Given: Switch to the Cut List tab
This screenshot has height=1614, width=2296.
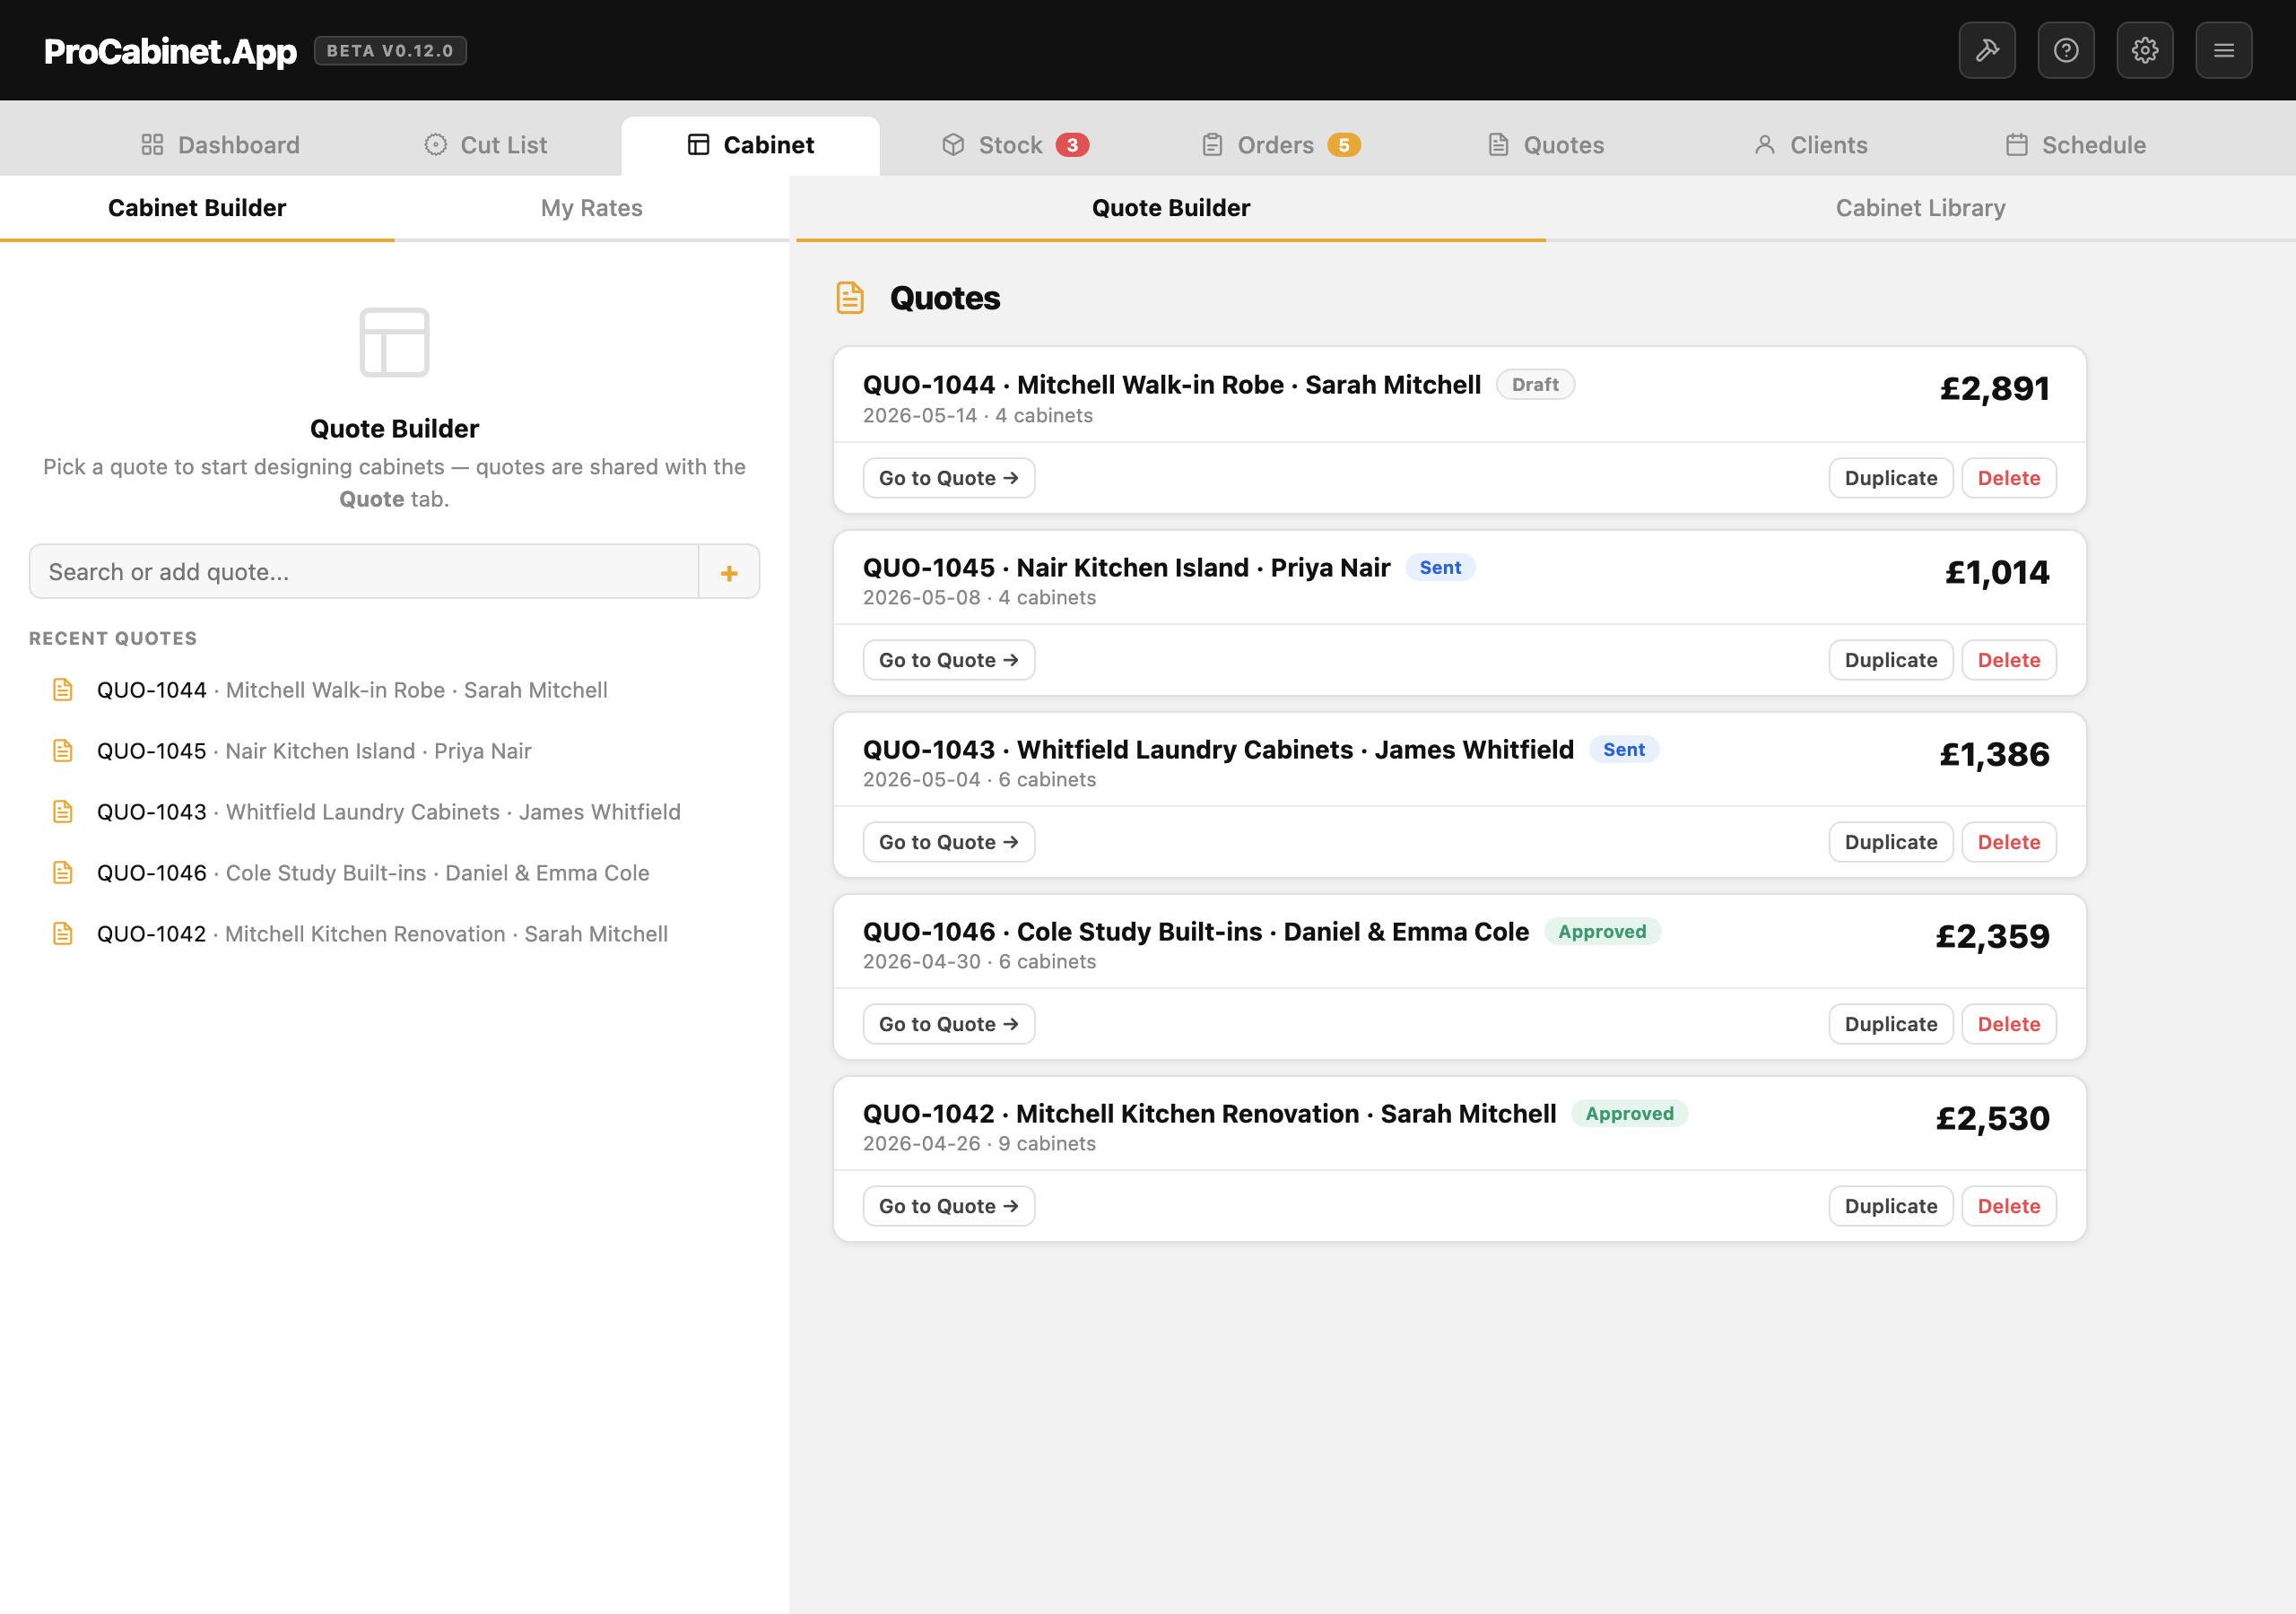Looking at the screenshot, I should pos(486,145).
